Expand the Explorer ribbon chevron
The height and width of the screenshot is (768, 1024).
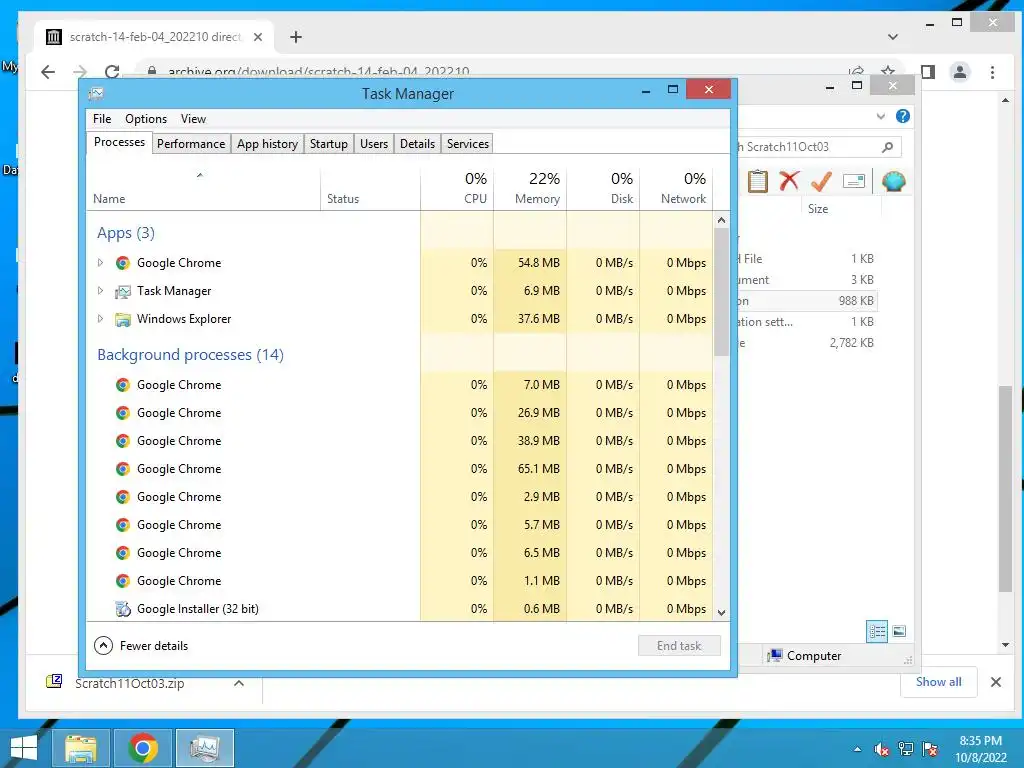tap(880, 116)
